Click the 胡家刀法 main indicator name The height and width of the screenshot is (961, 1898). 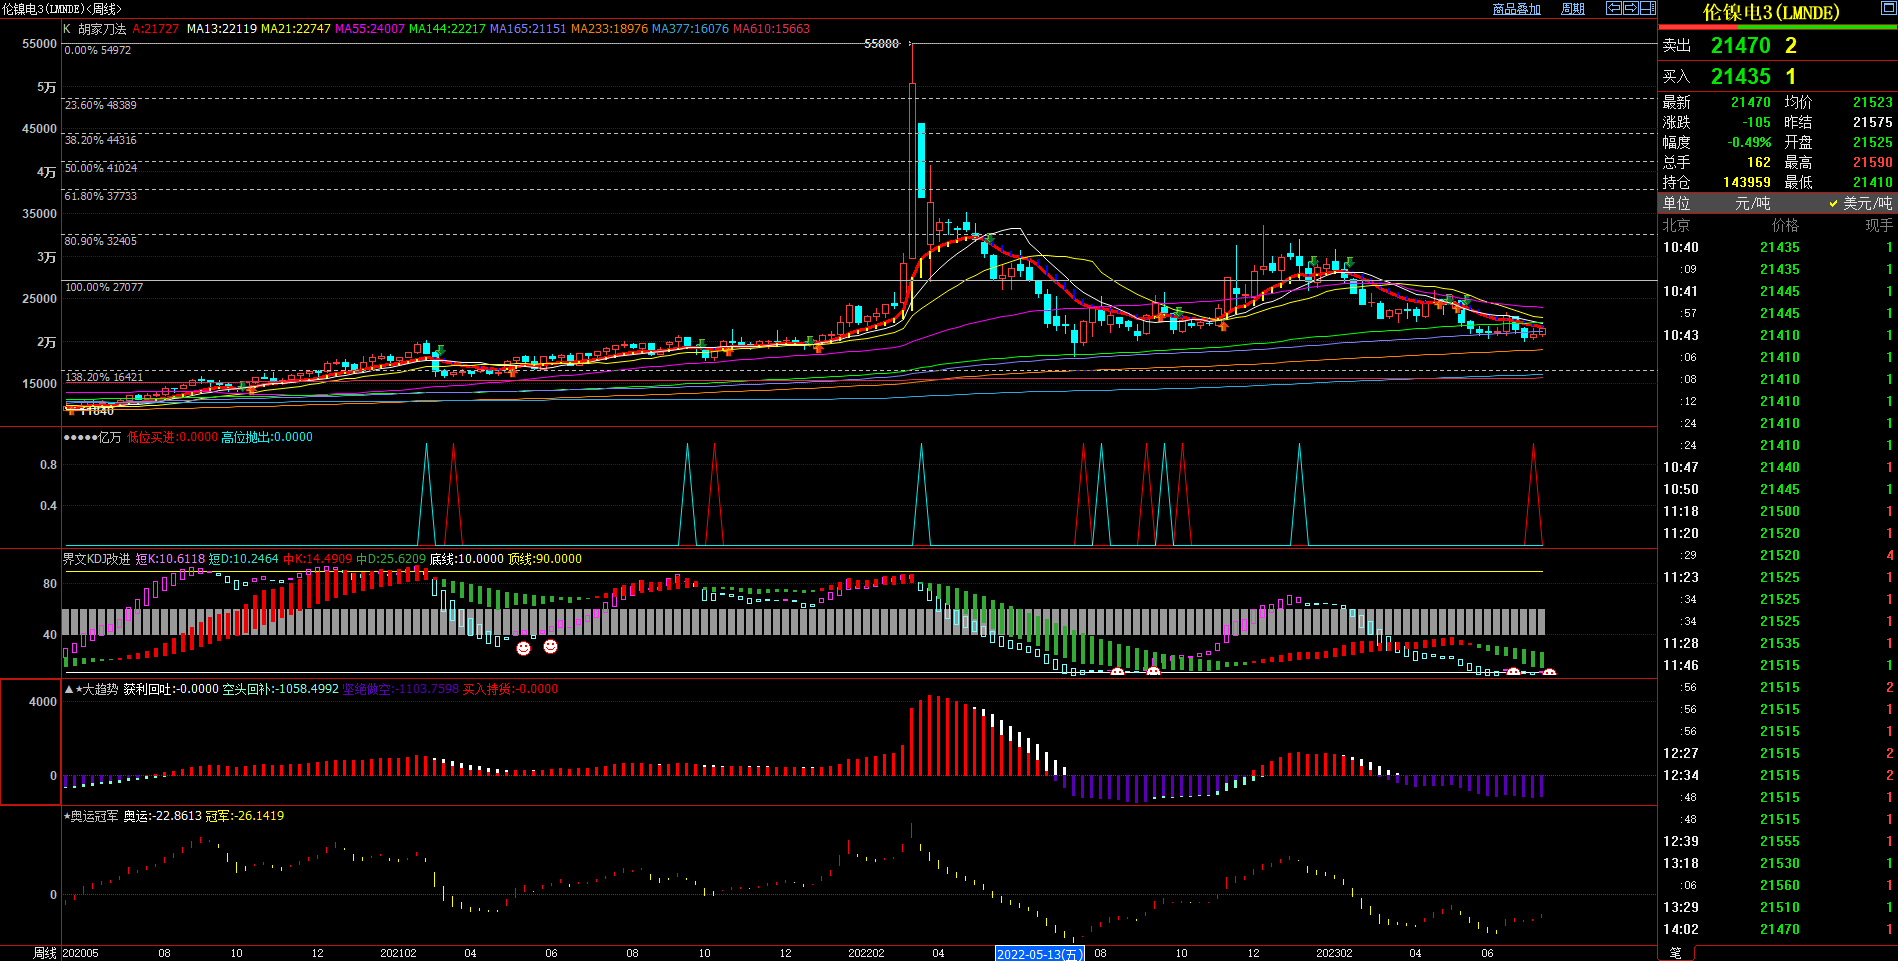coord(102,29)
